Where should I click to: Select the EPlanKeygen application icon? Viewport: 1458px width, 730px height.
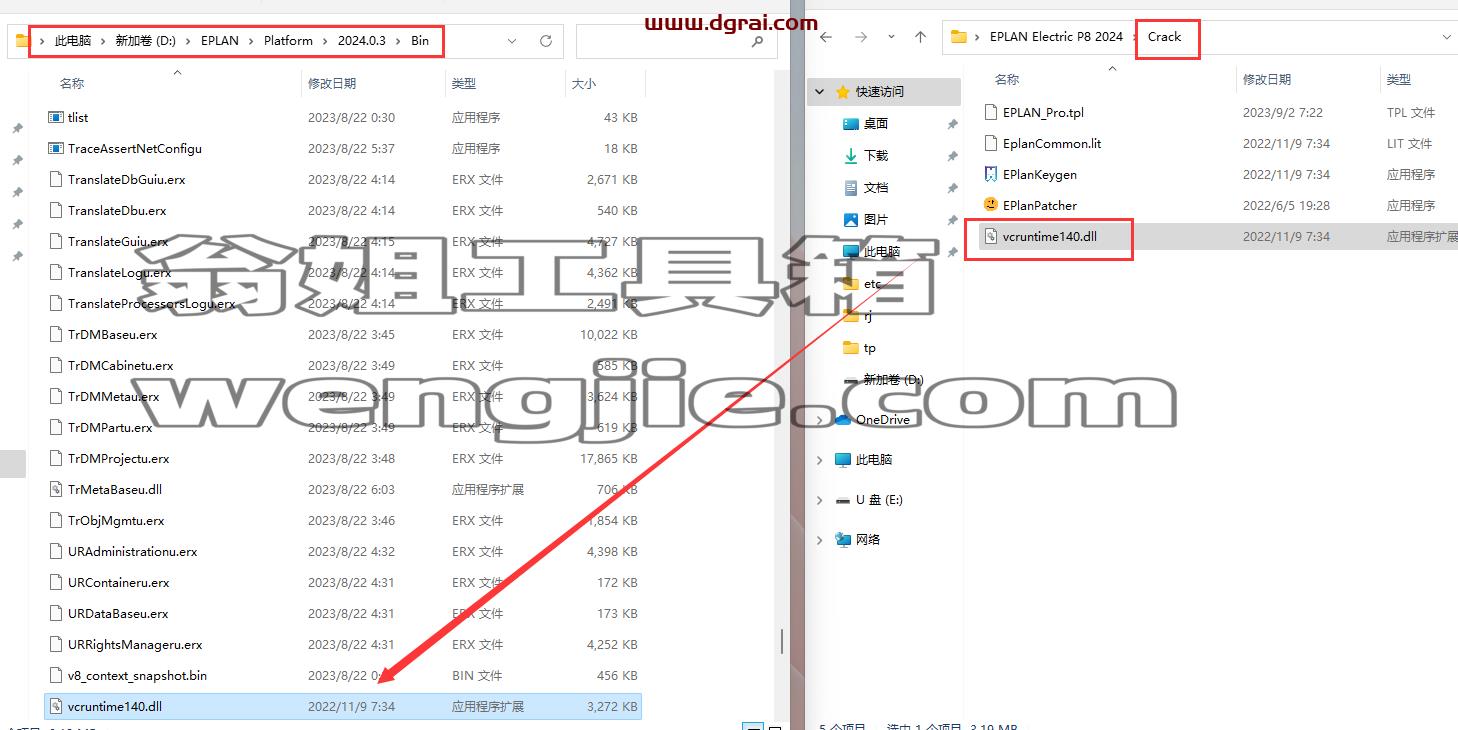click(991, 174)
